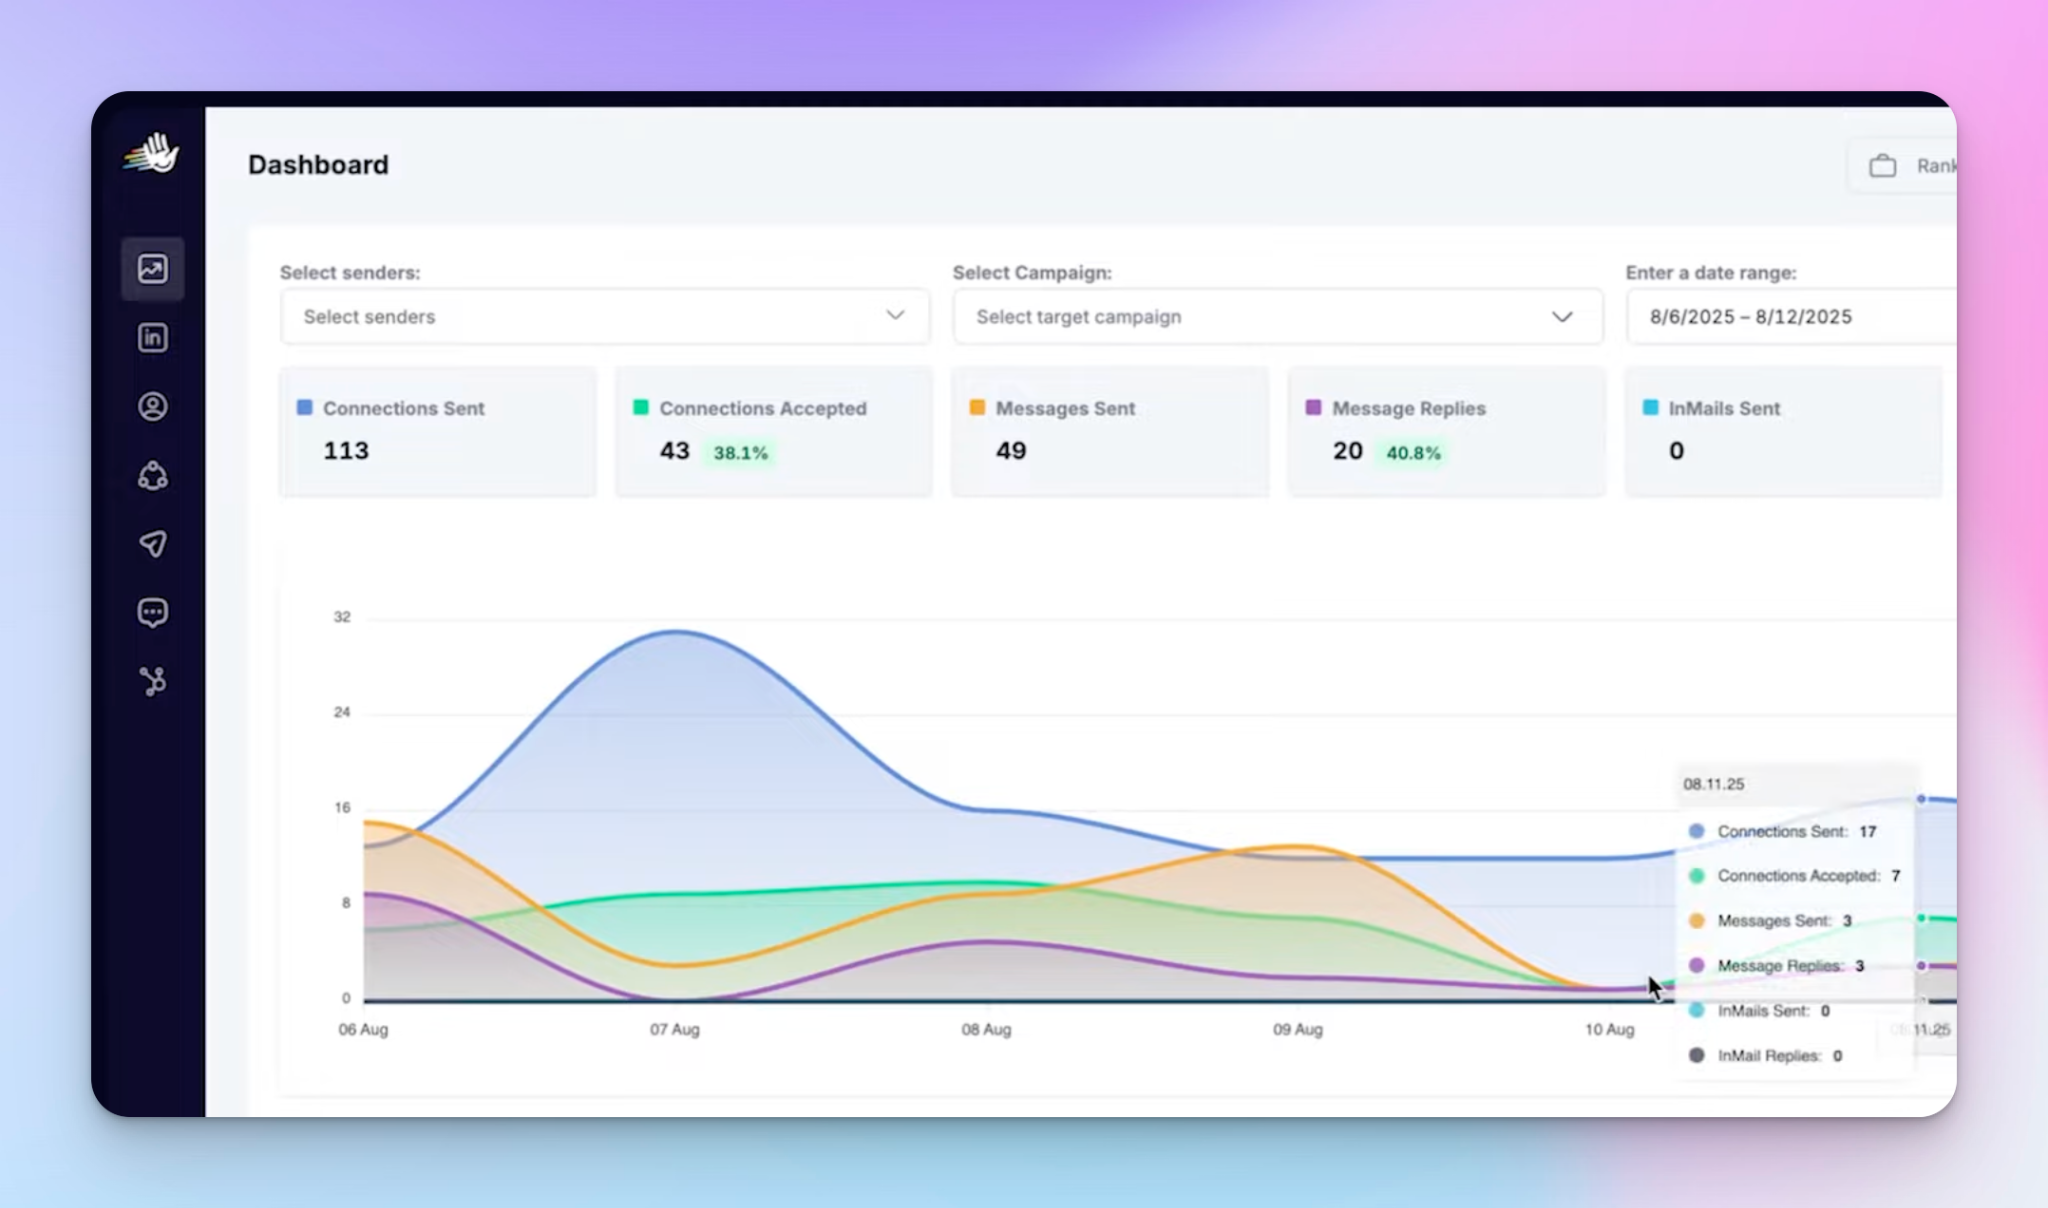The width and height of the screenshot is (2048, 1208).
Task: Click the date range field 8/6/2025 – 8/12/2025
Action: point(1791,317)
